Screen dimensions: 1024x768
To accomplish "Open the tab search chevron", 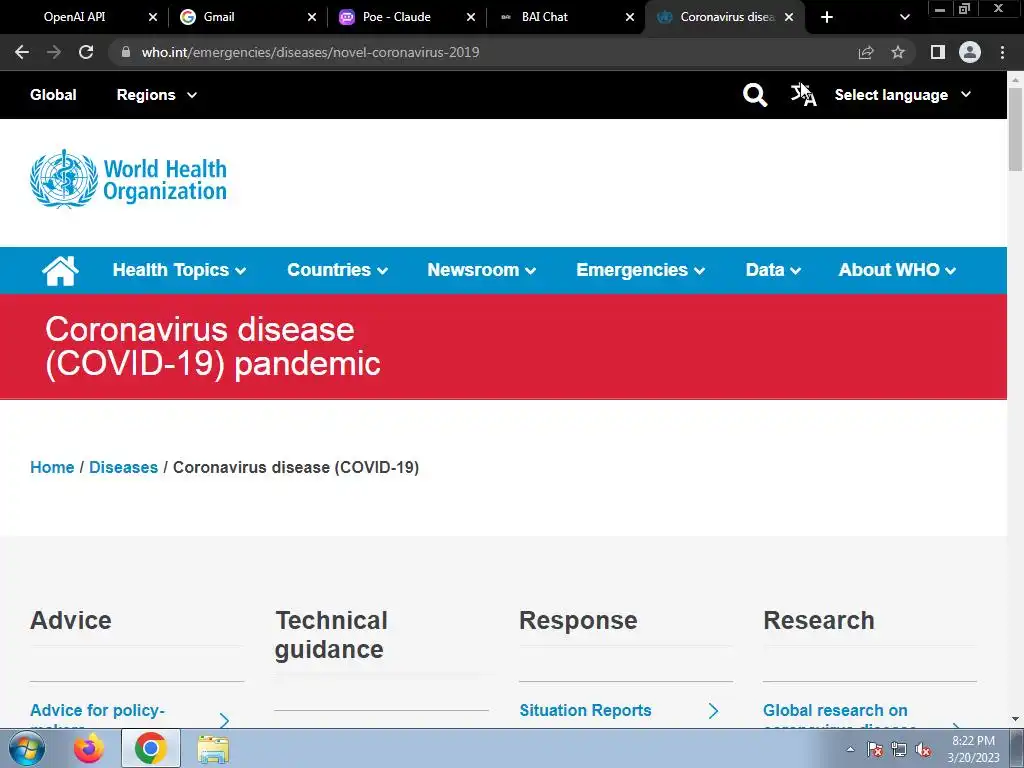I will pyautogui.click(x=904, y=17).
